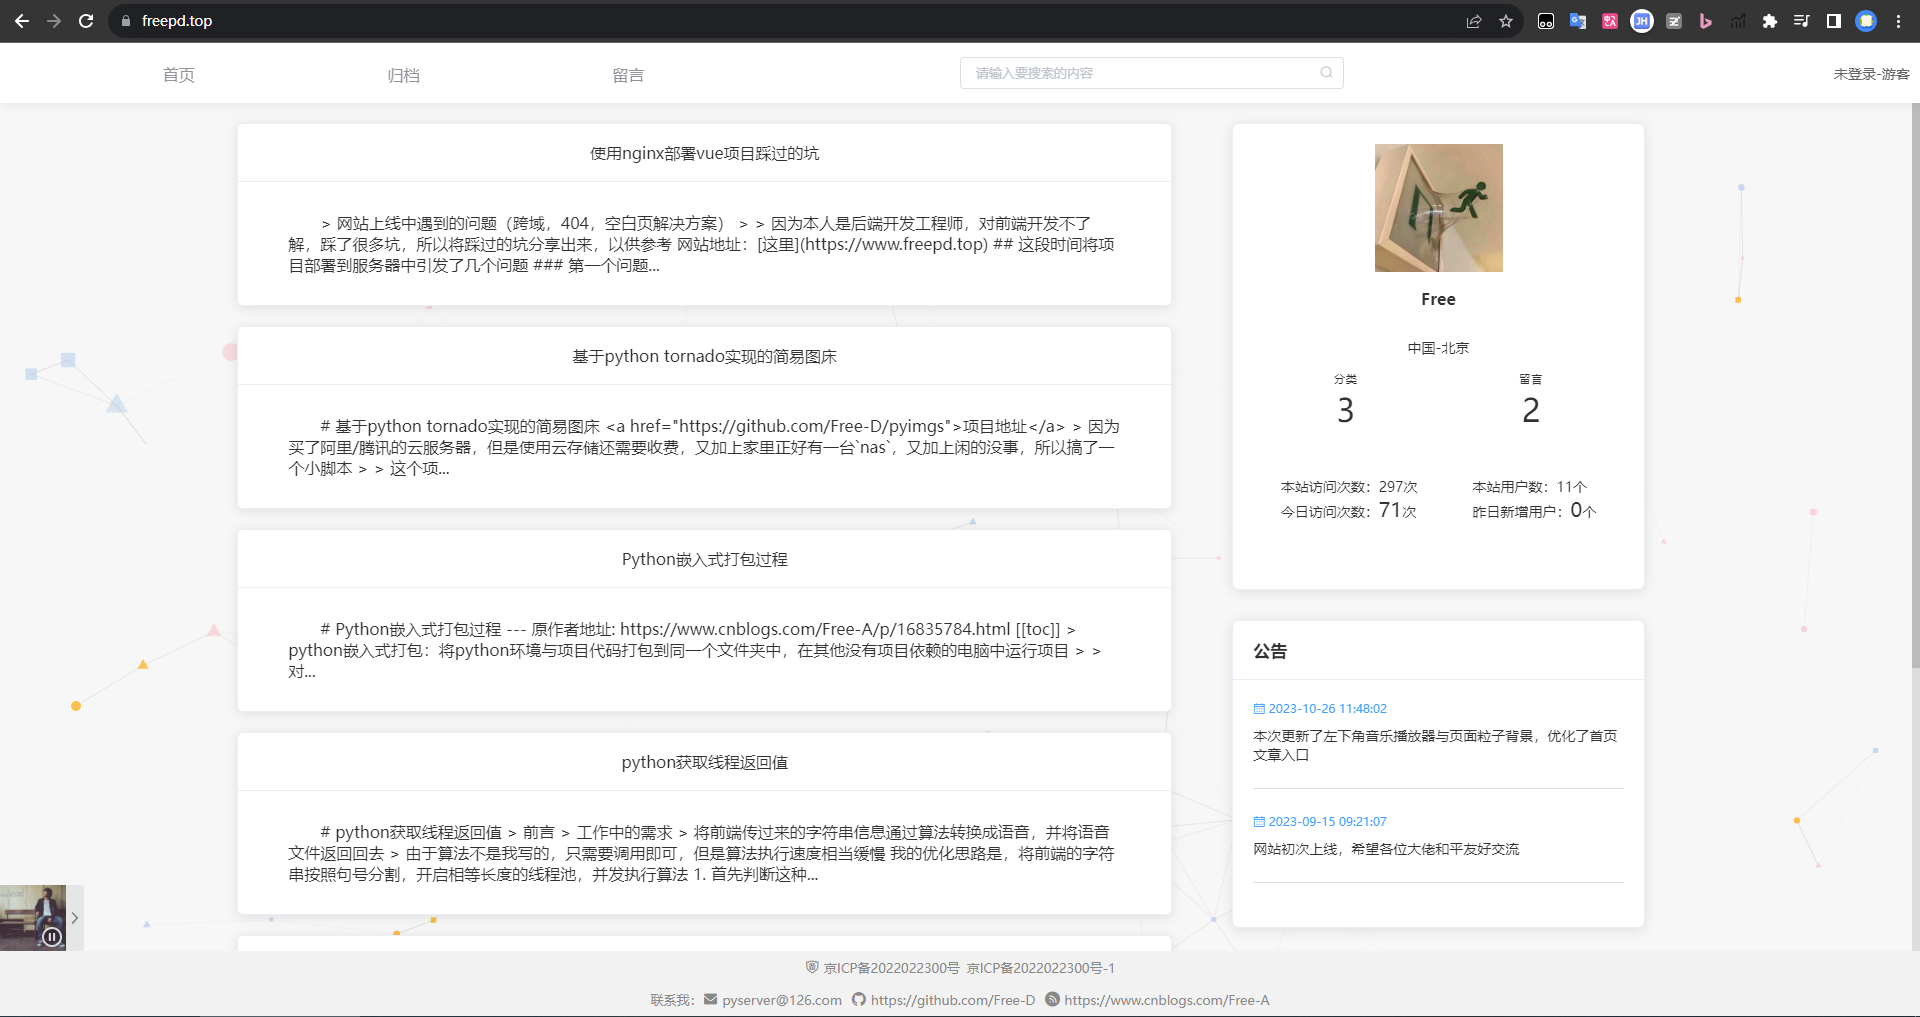
Task: Open the JH extension icon
Action: (x=1642, y=21)
